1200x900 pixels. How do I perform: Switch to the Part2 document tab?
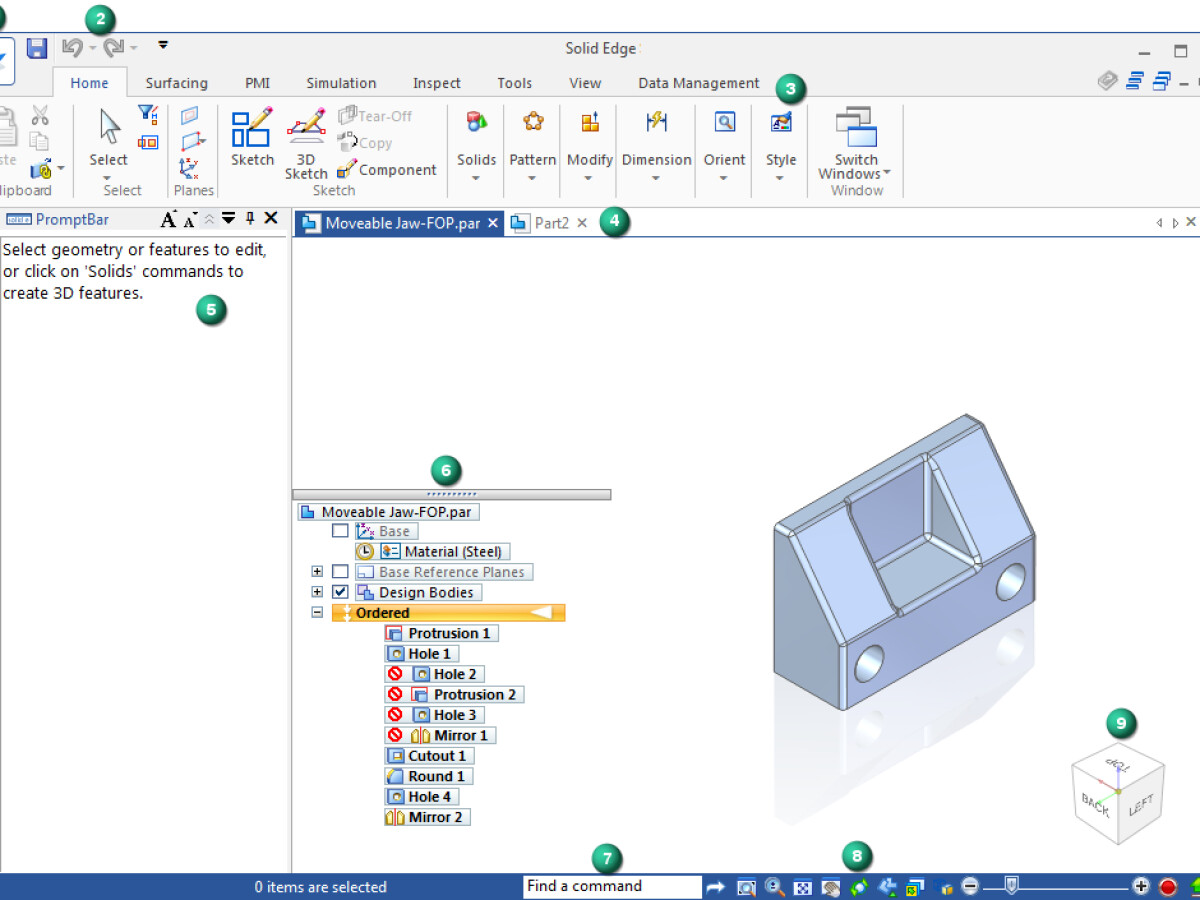[x=551, y=223]
